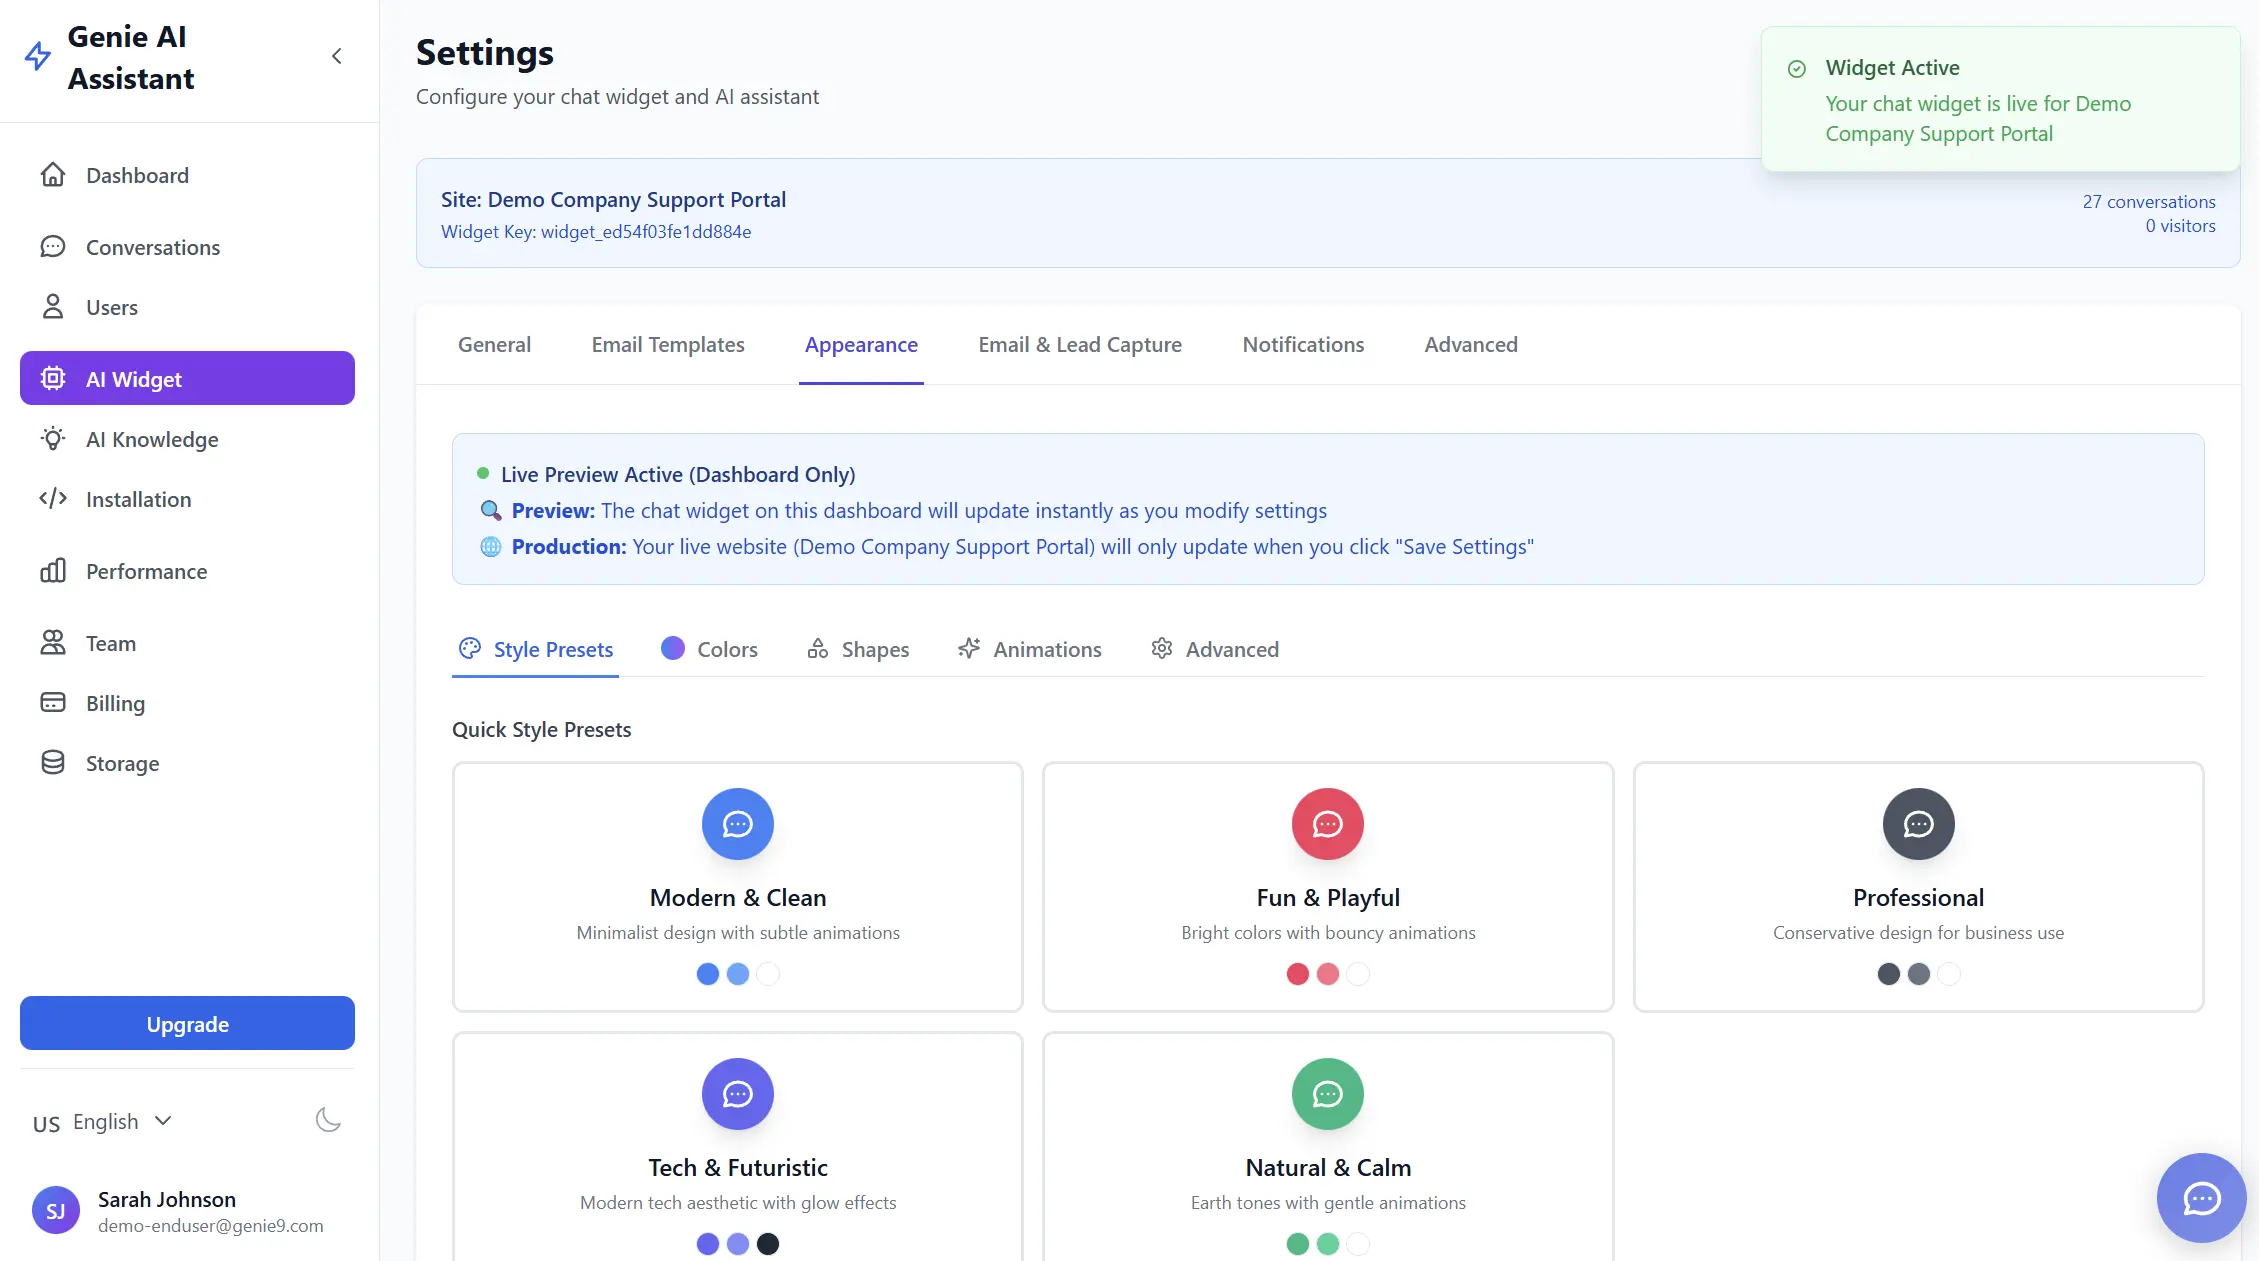Open the Animations sub-tab

click(x=1029, y=649)
